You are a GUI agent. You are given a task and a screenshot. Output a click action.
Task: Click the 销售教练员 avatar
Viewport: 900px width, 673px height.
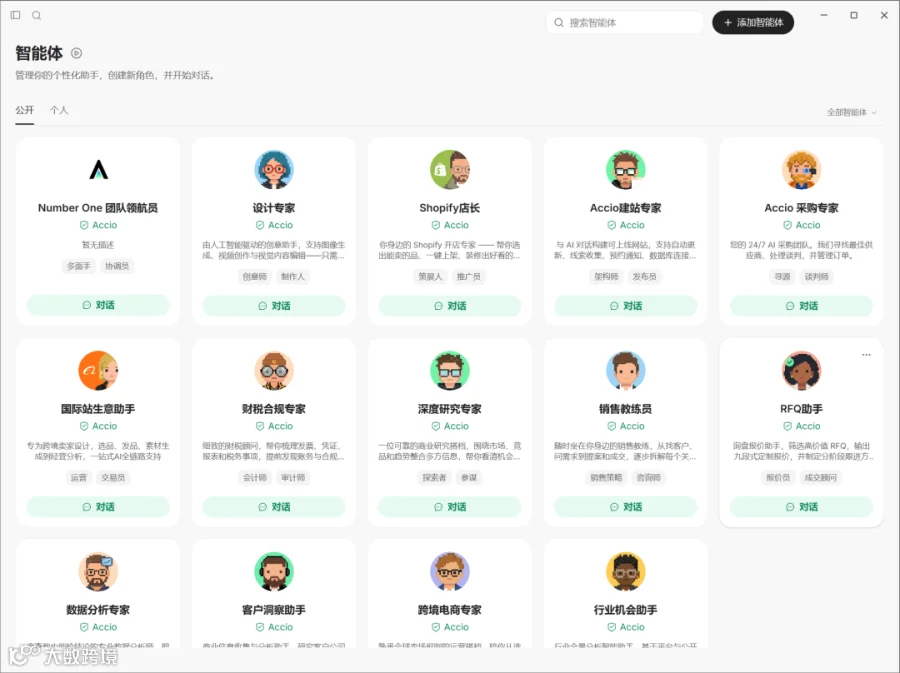pos(626,371)
